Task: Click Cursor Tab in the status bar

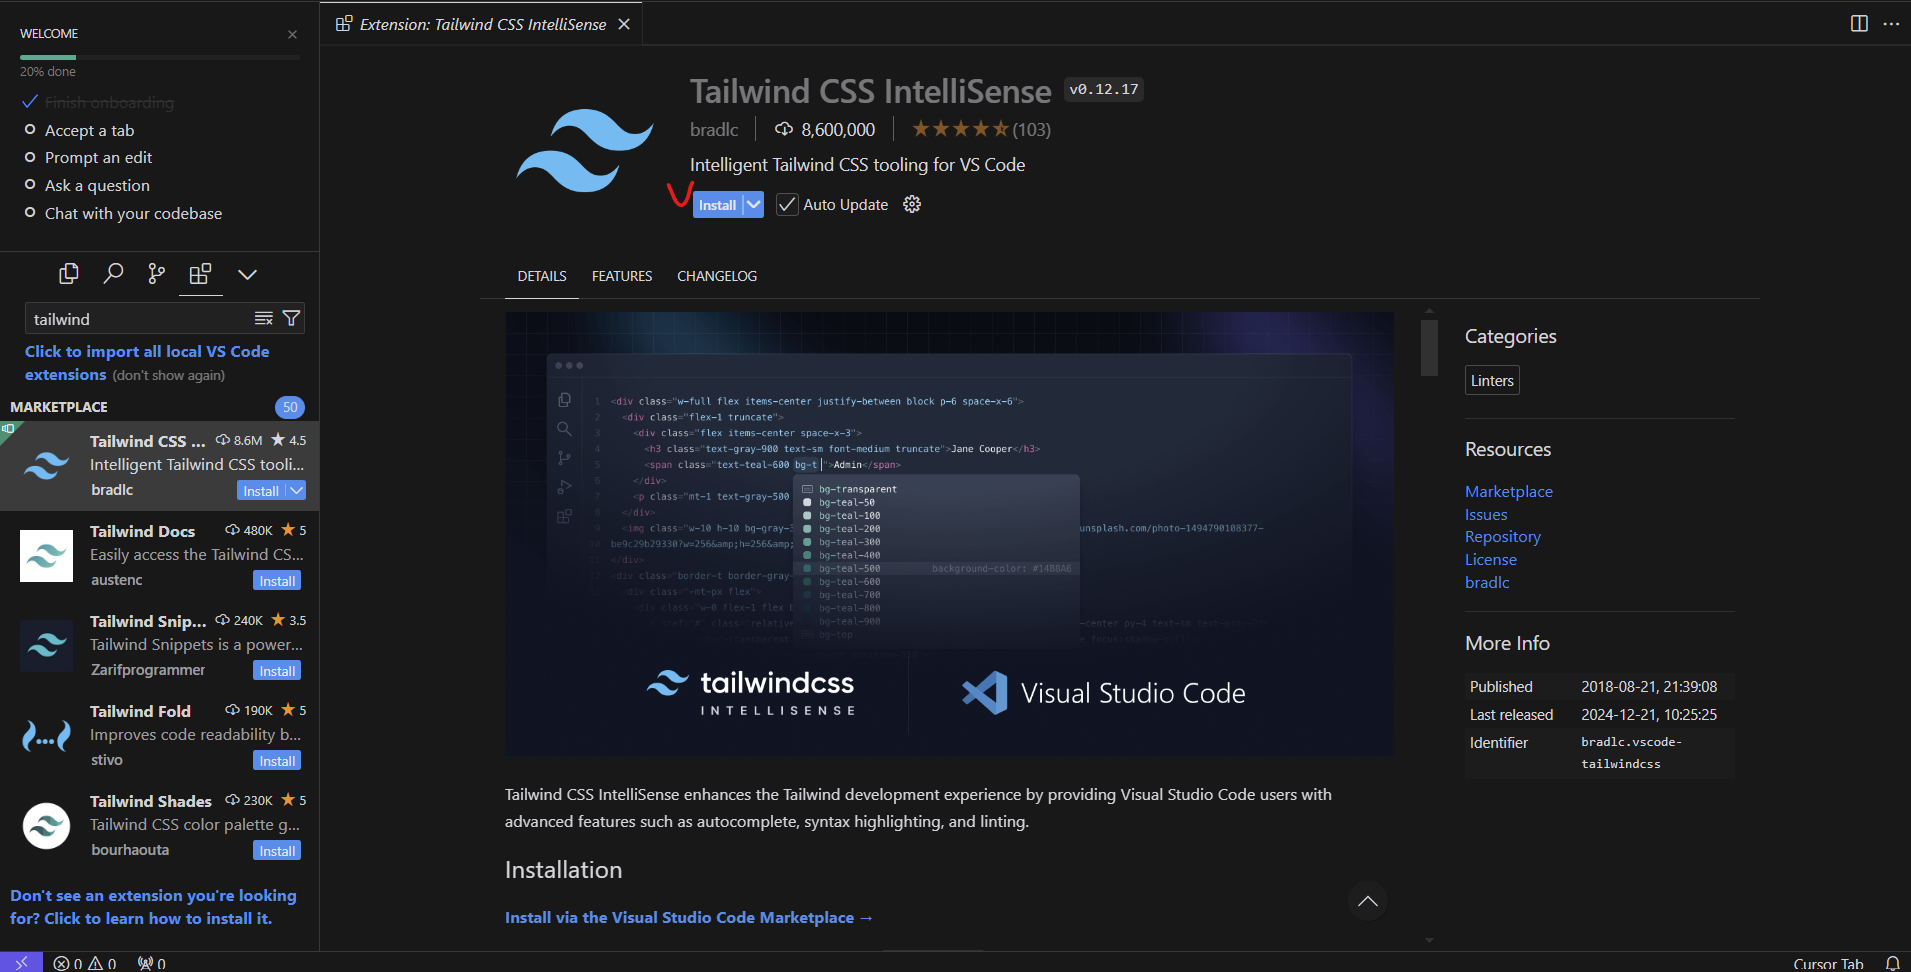Action: point(1828,963)
